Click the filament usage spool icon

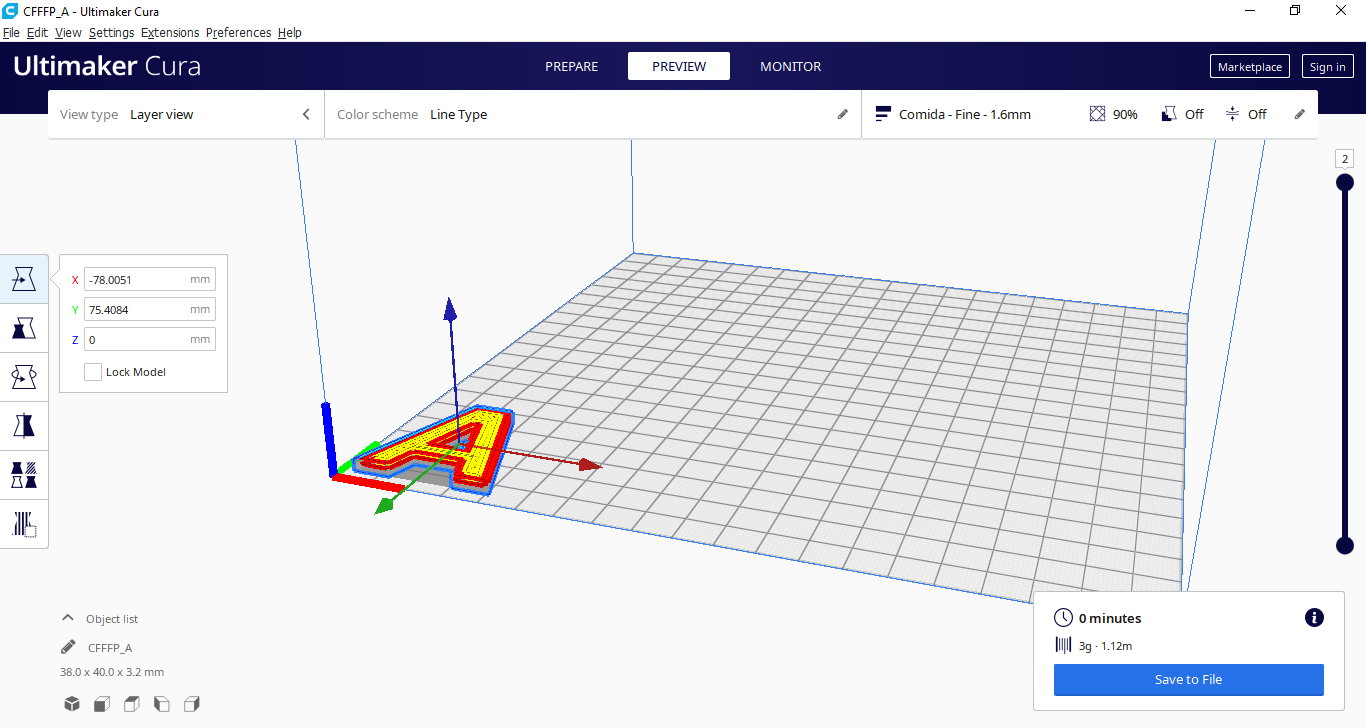pos(1063,646)
